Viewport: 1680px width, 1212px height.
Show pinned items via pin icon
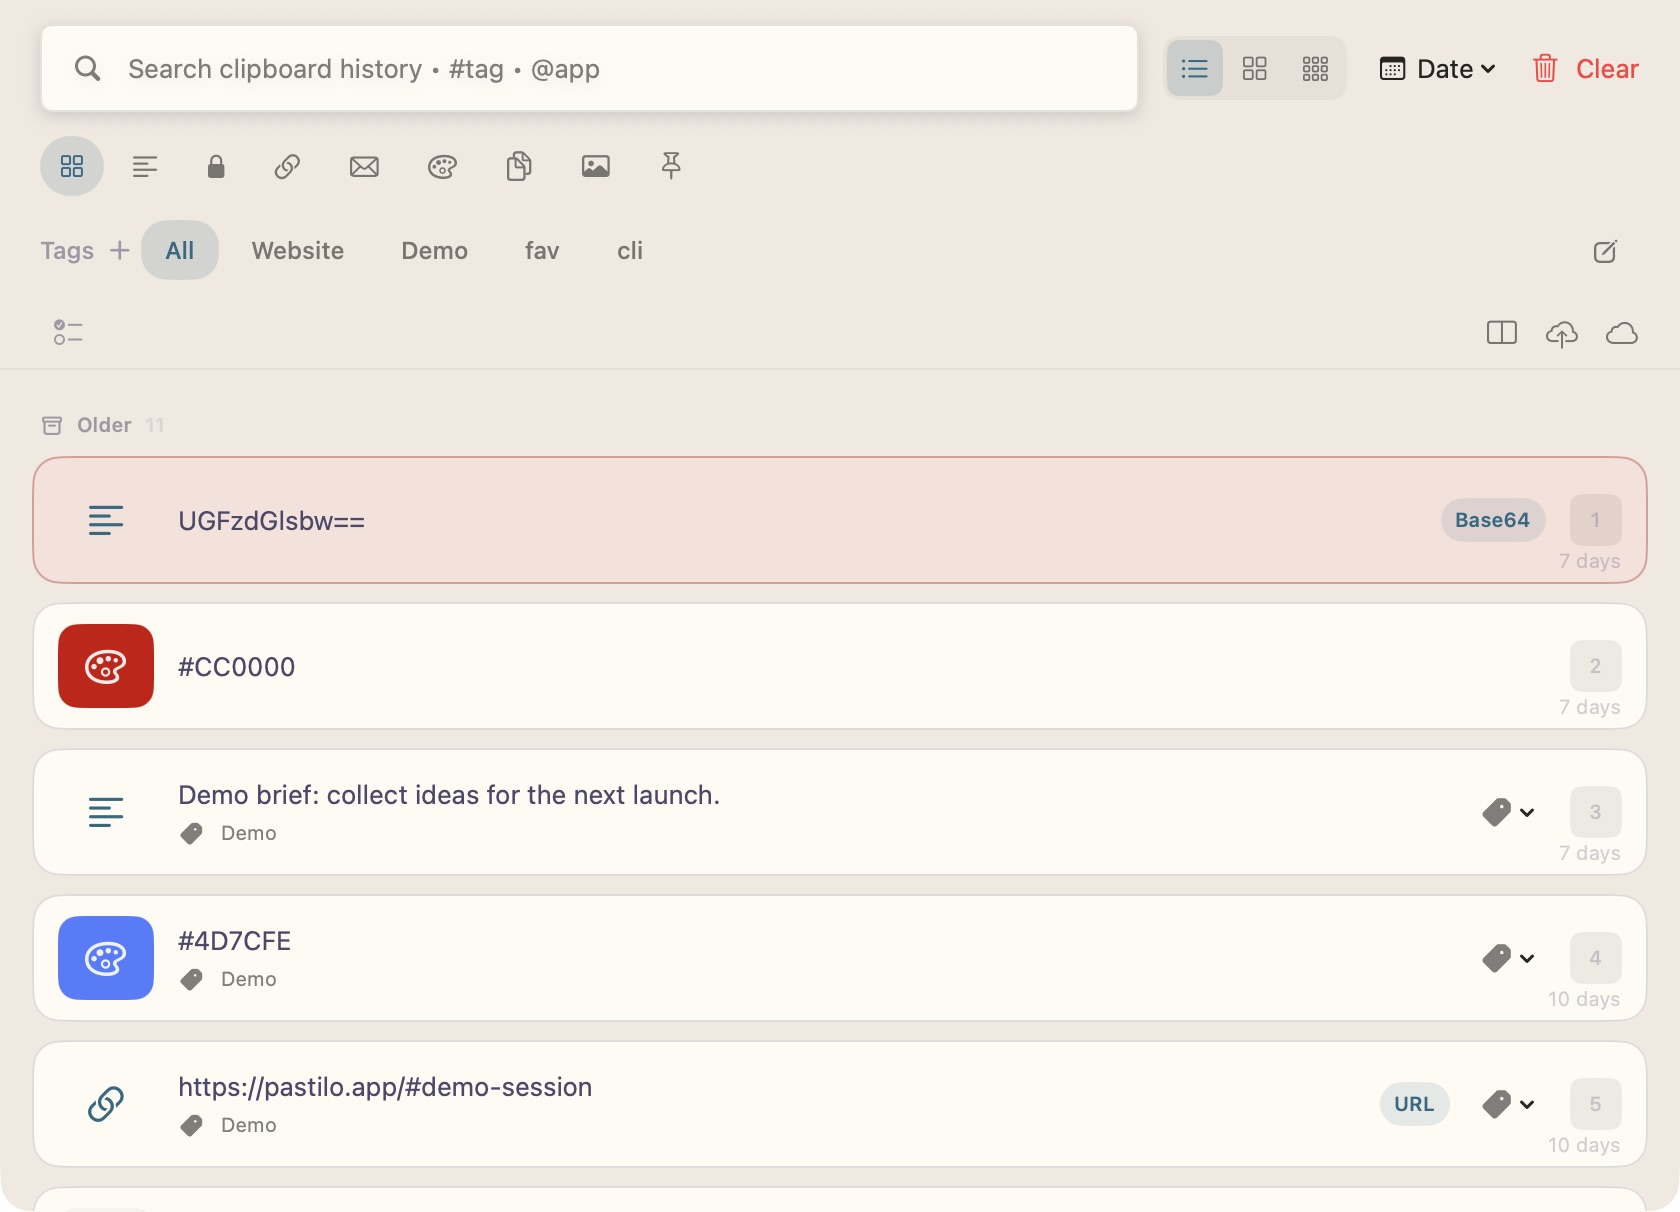[x=671, y=166]
